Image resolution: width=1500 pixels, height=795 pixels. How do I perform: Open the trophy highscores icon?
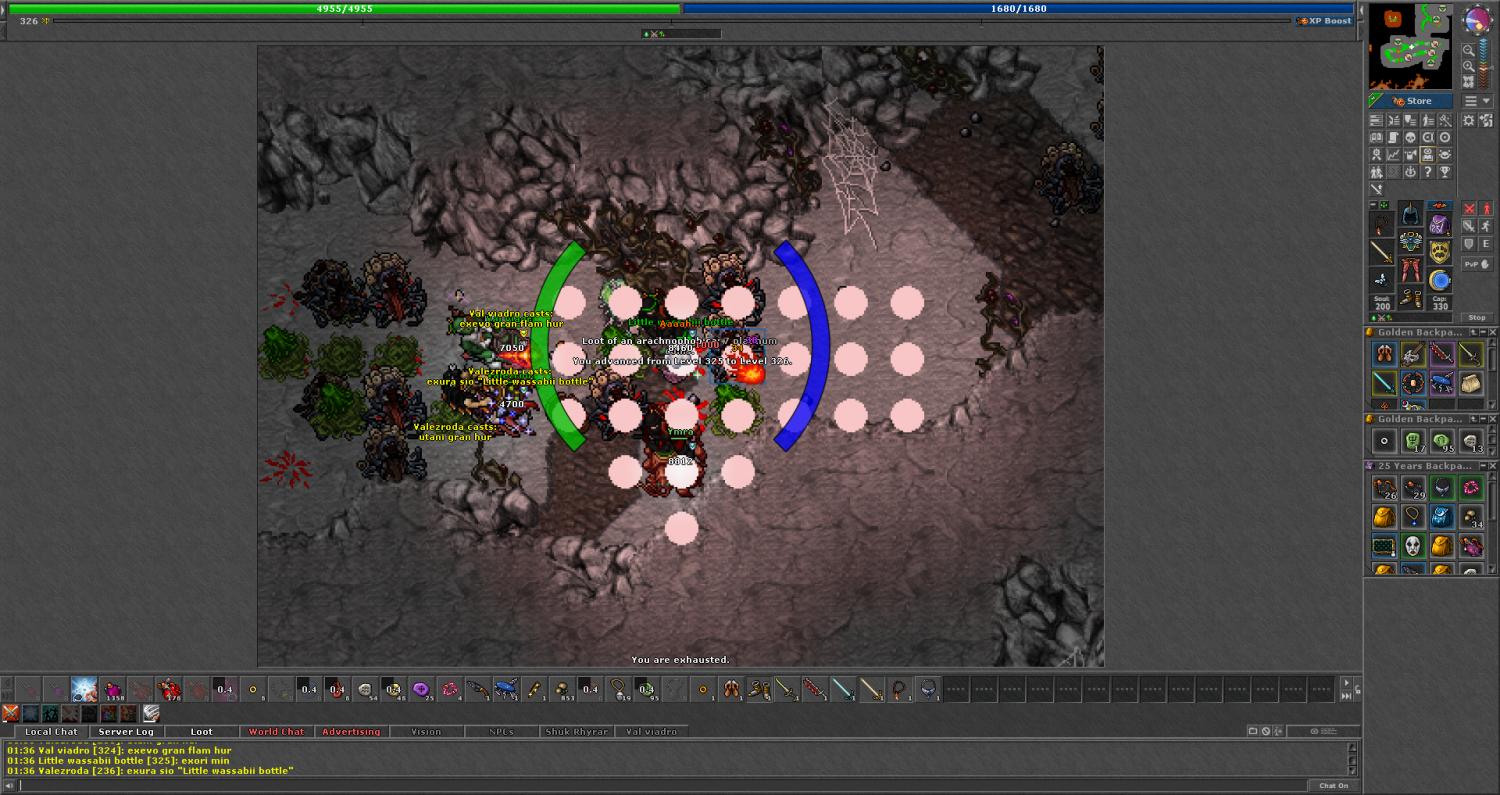click(x=1445, y=172)
